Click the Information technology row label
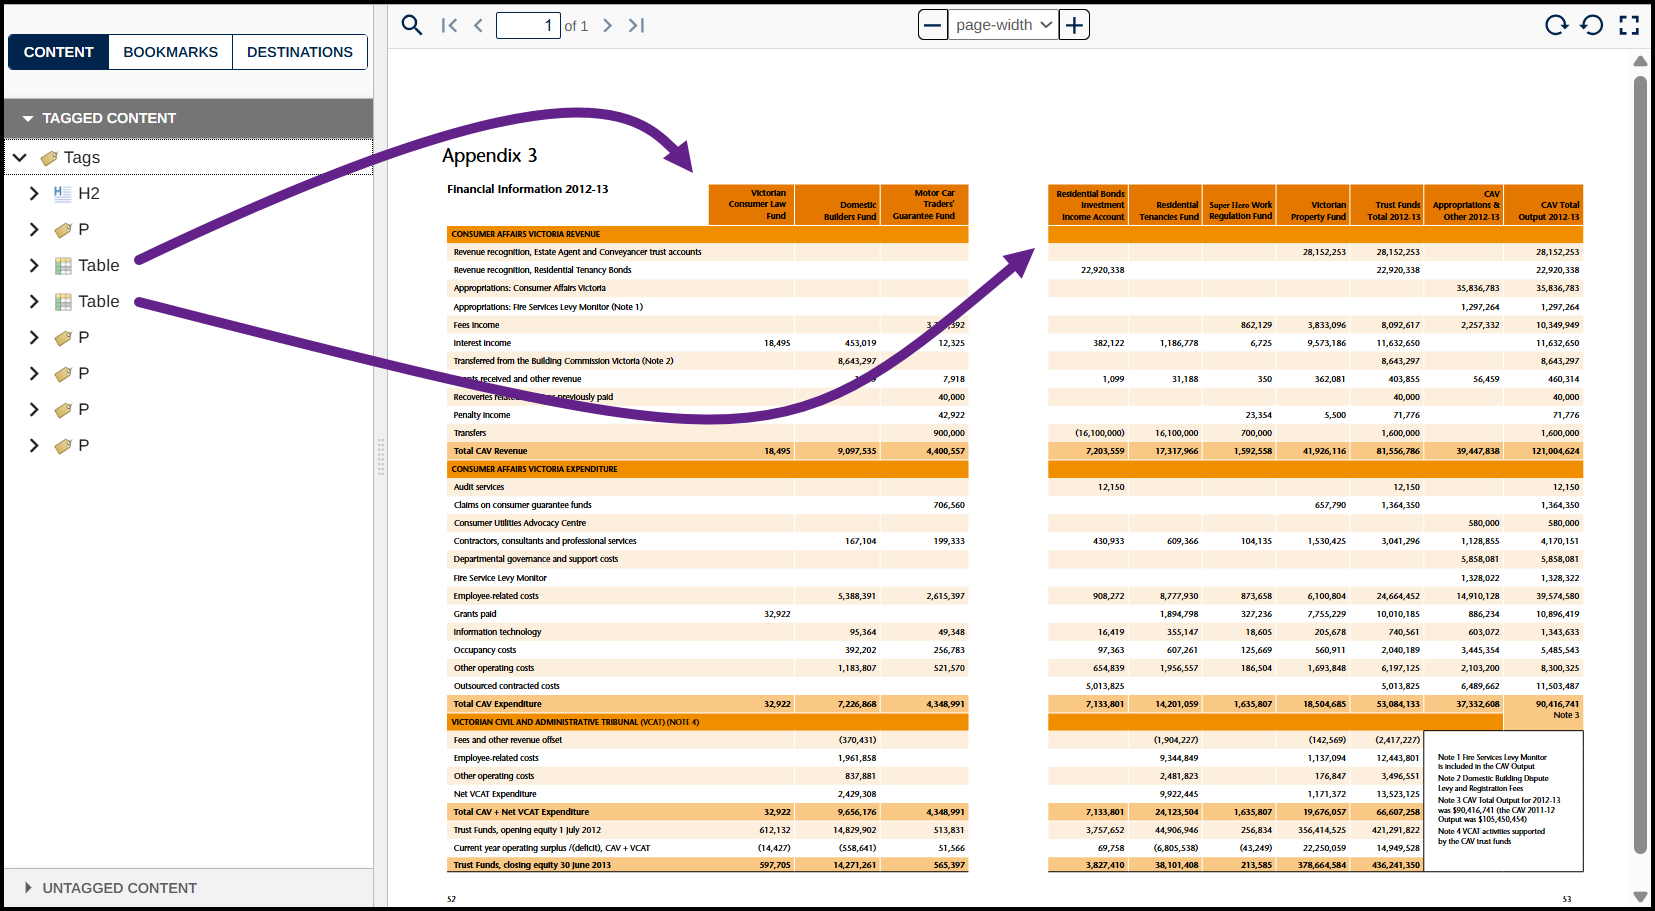The image size is (1655, 911). coord(497,632)
